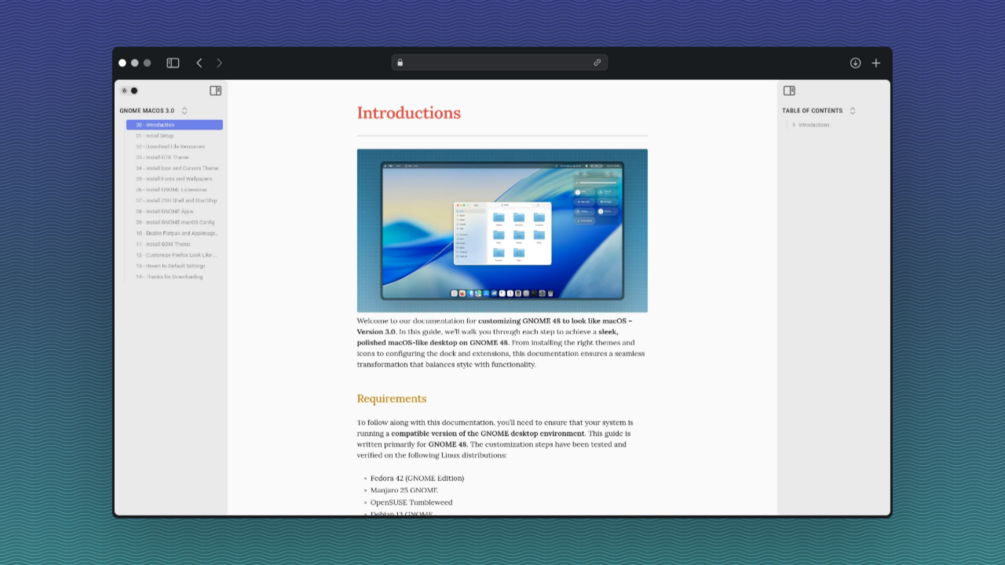Expand the Introductions chevron in table of contents

[793, 125]
